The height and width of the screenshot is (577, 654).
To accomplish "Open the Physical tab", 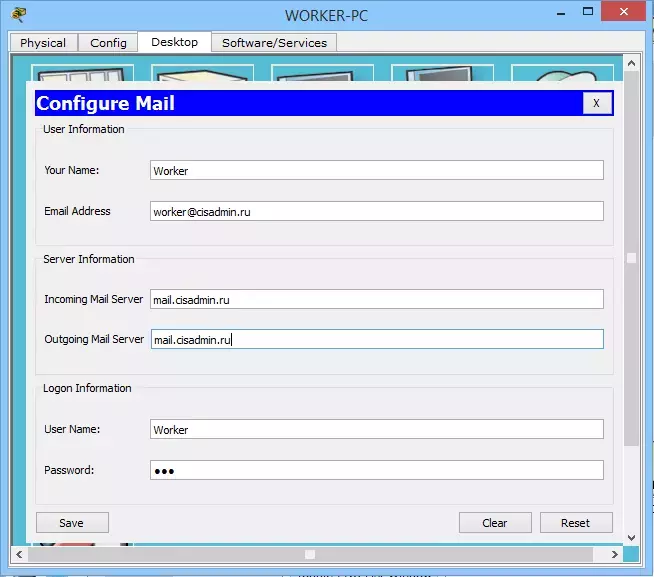I will click(x=43, y=43).
